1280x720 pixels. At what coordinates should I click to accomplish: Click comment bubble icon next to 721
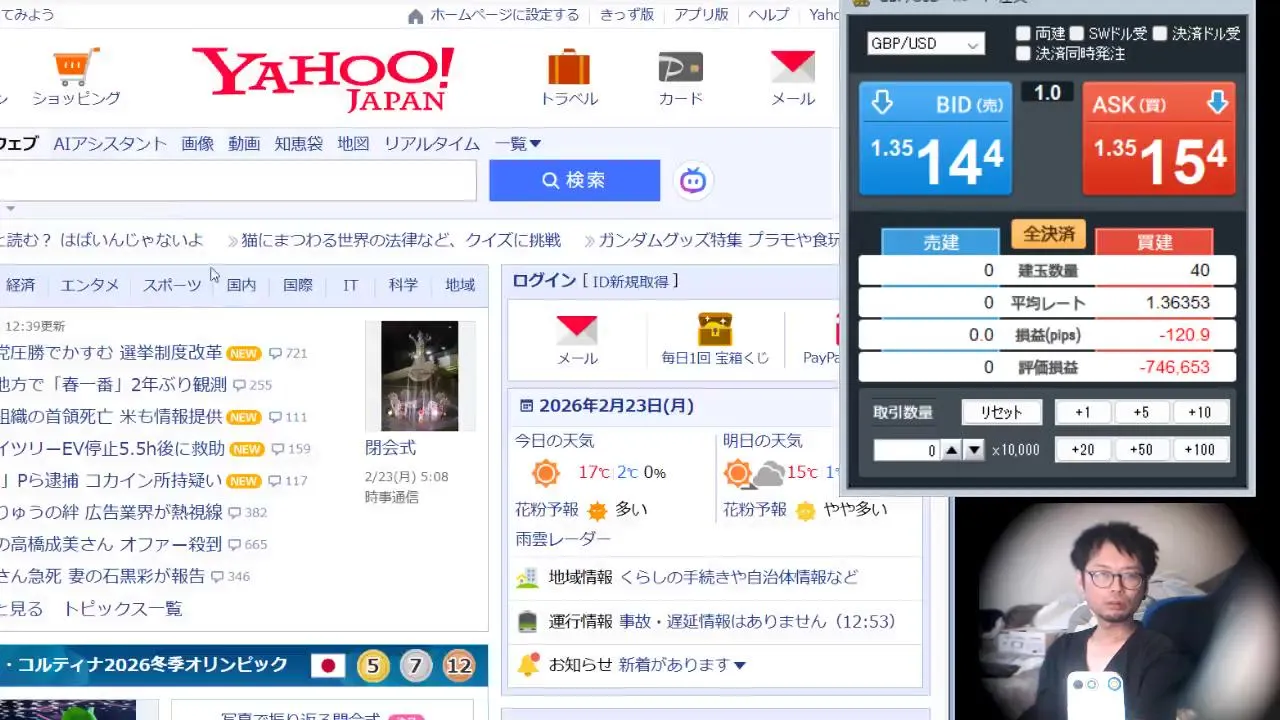coord(276,353)
